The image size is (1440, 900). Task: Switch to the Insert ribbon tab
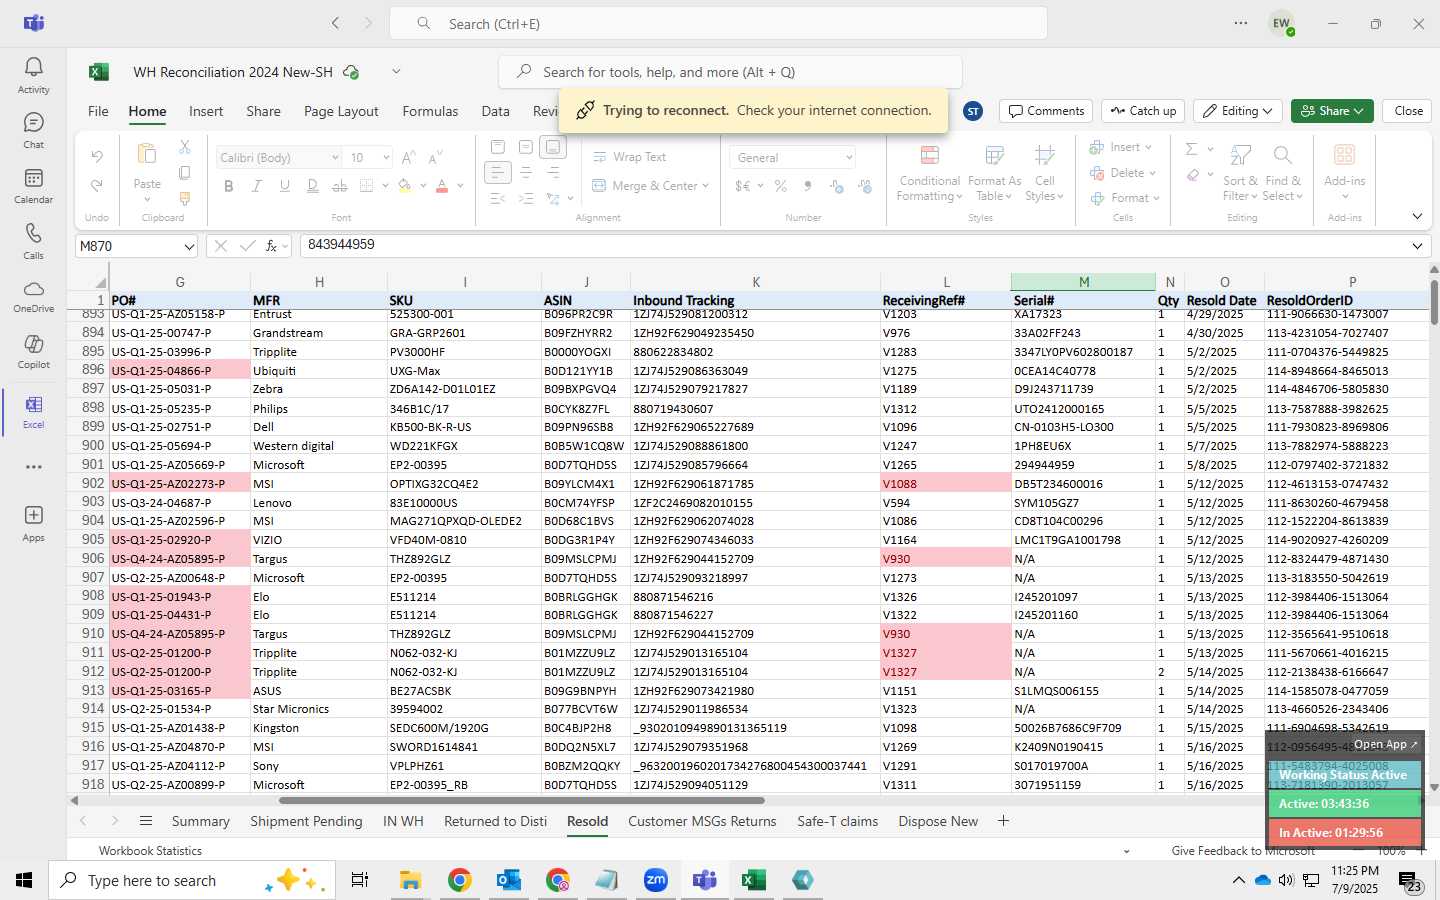(x=206, y=111)
